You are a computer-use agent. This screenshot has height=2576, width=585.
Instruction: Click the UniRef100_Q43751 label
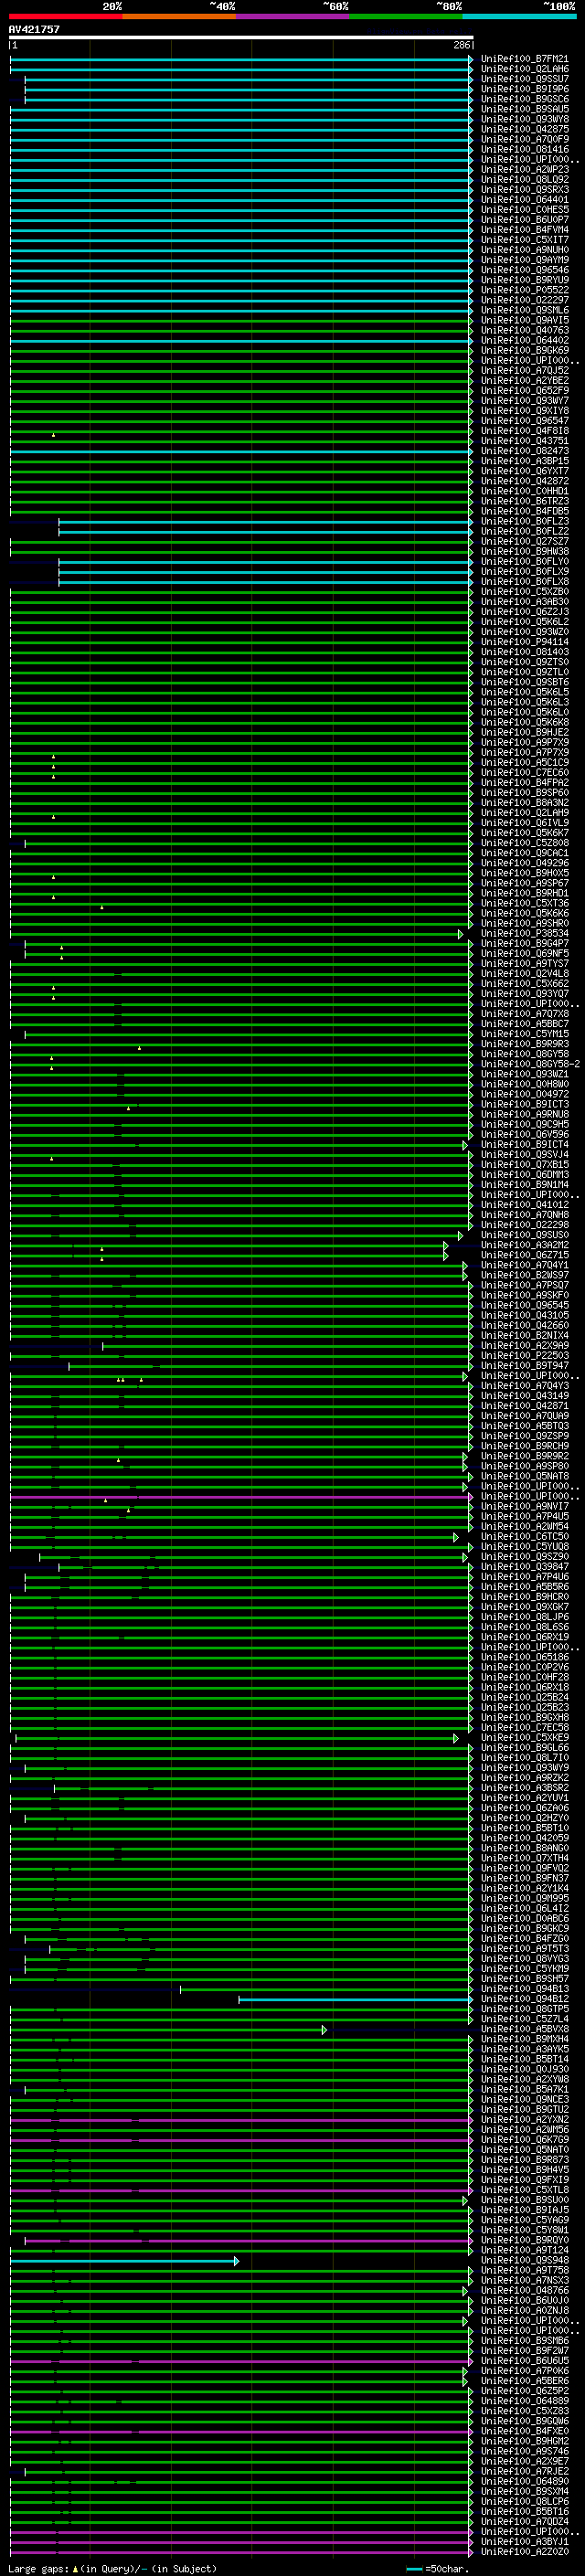click(x=524, y=441)
